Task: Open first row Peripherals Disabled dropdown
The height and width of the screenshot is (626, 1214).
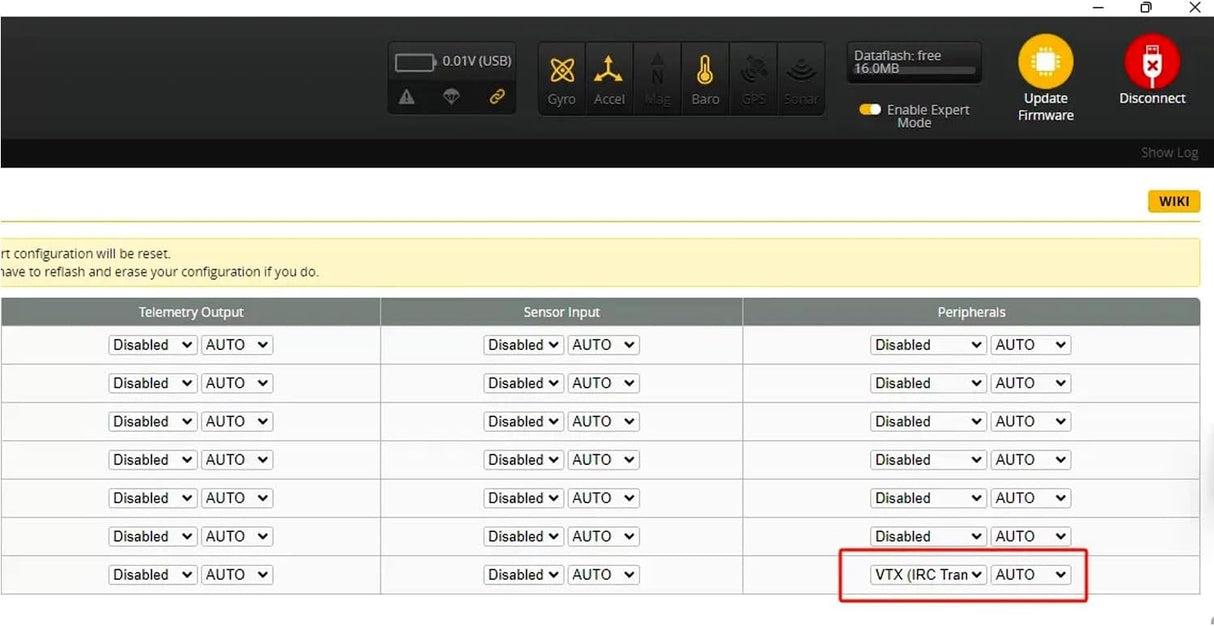Action: (x=928, y=345)
